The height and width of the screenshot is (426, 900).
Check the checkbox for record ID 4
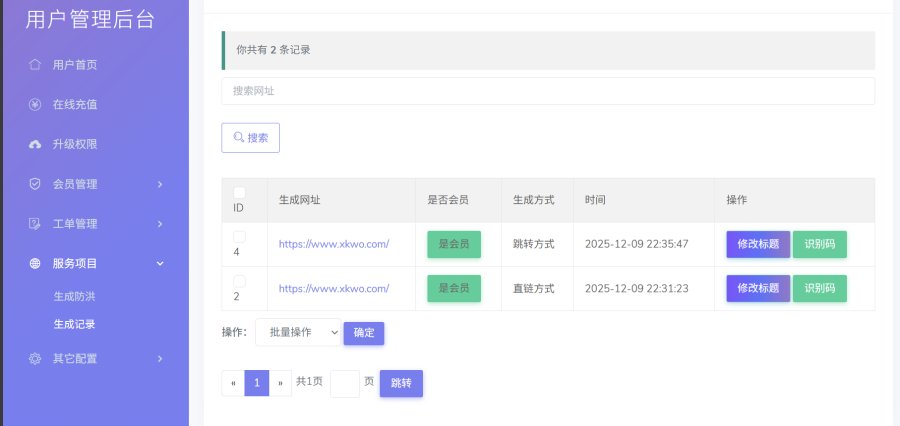(239, 236)
